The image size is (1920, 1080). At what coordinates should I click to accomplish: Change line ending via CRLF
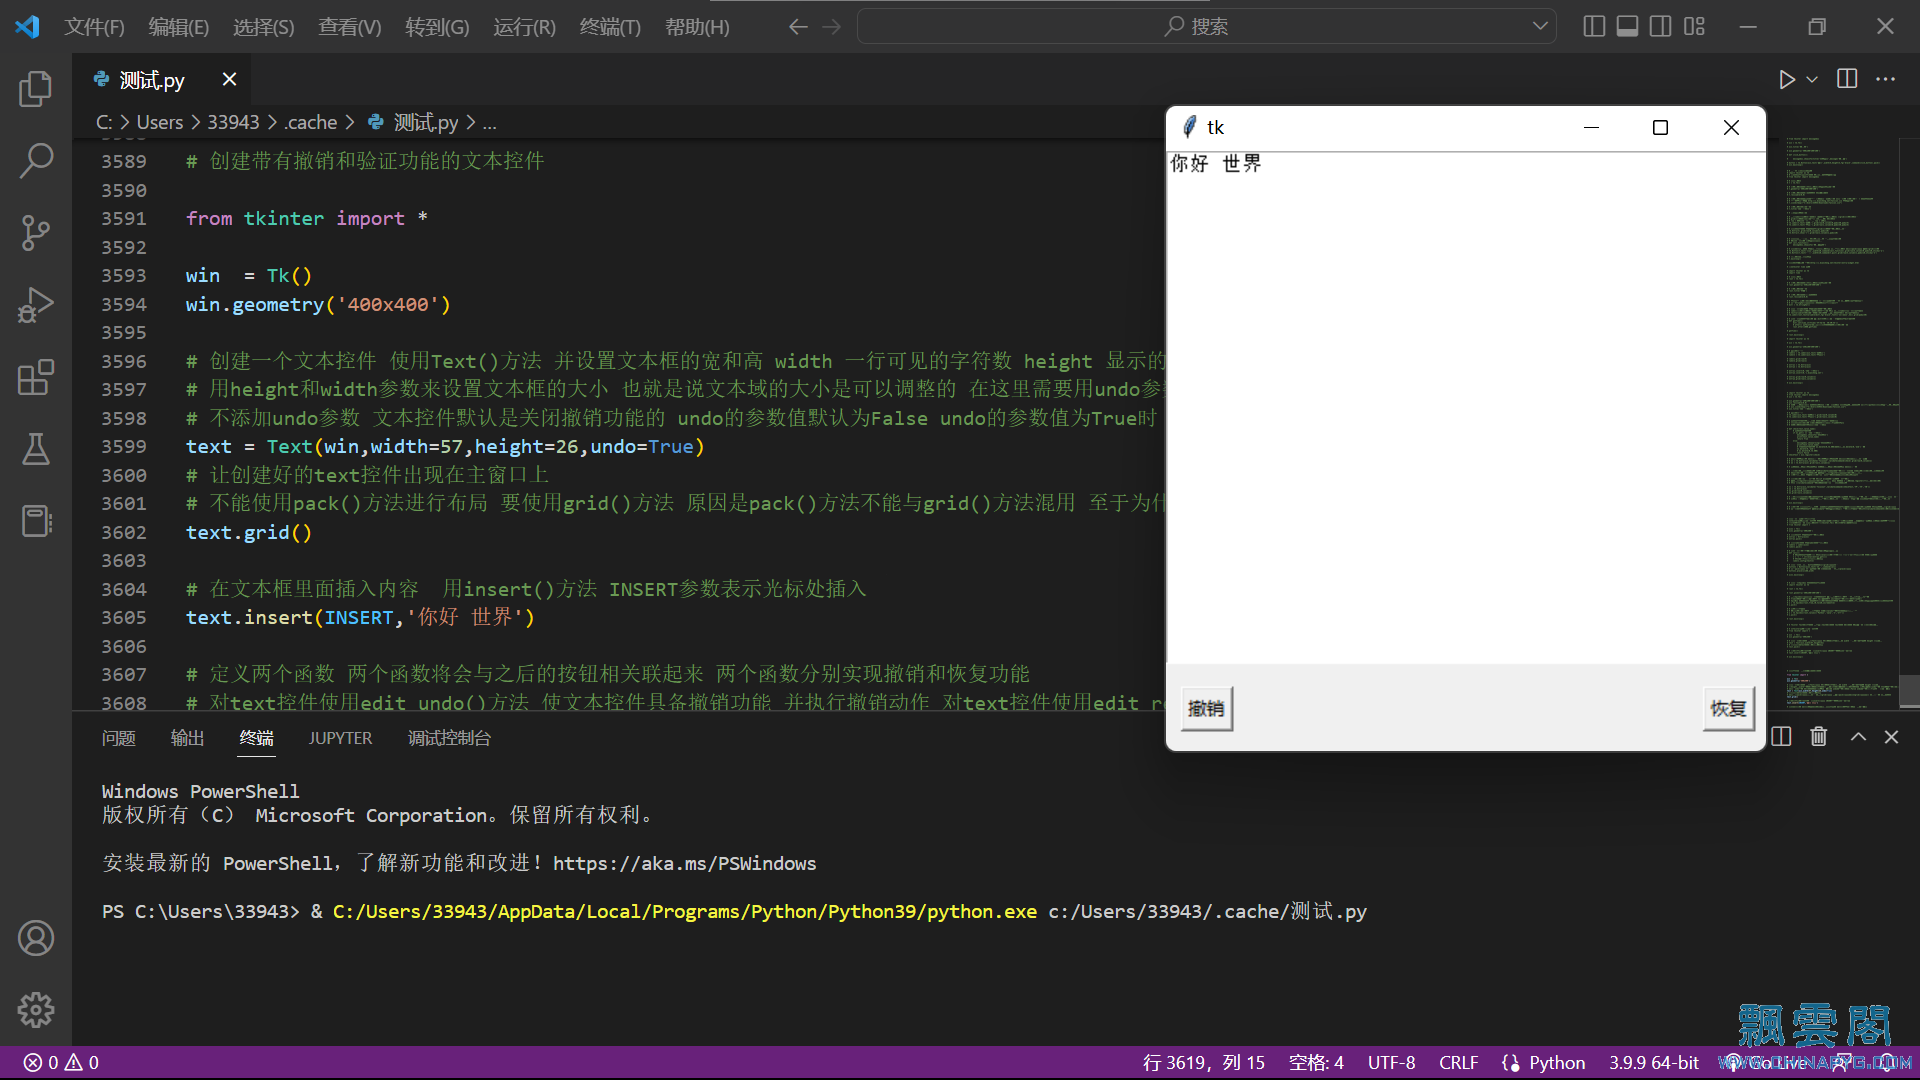click(x=1458, y=1063)
